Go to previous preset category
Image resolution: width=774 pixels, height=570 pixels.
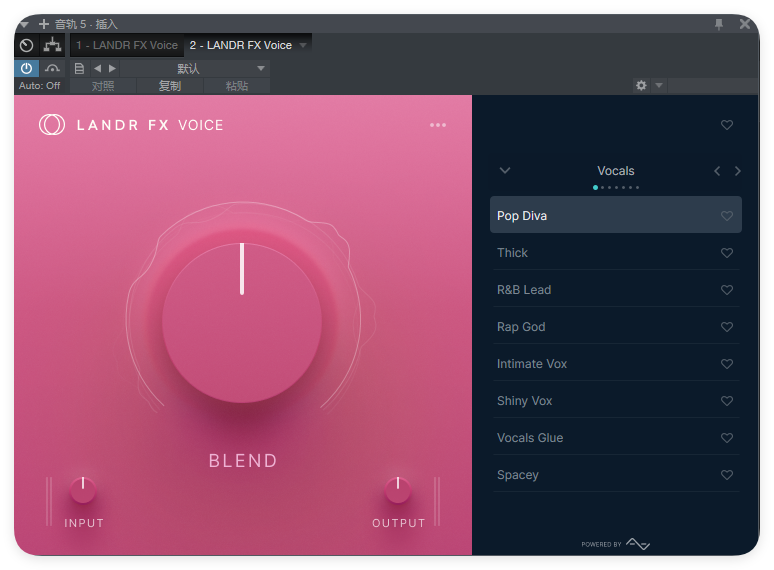pyautogui.click(x=717, y=171)
